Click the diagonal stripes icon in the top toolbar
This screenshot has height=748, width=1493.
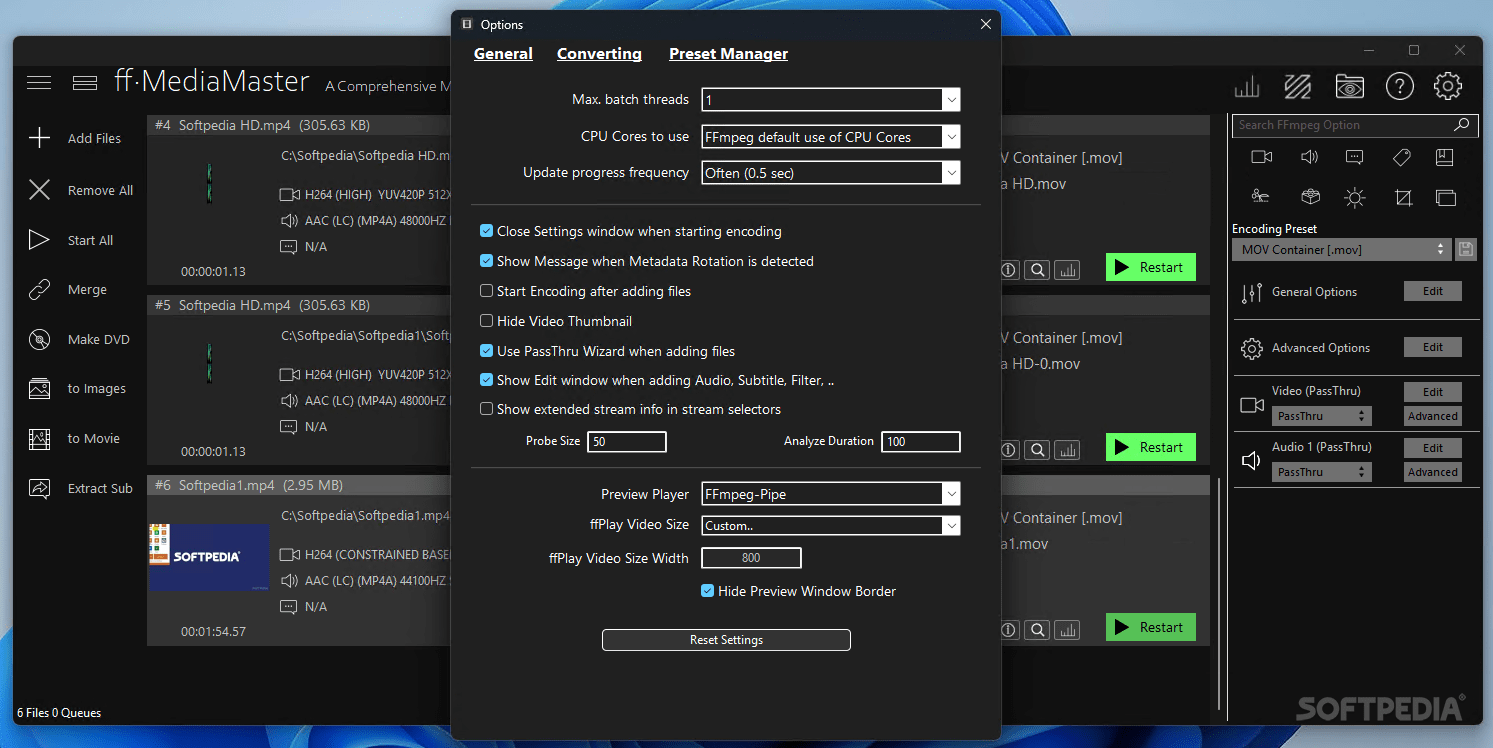pos(1297,87)
